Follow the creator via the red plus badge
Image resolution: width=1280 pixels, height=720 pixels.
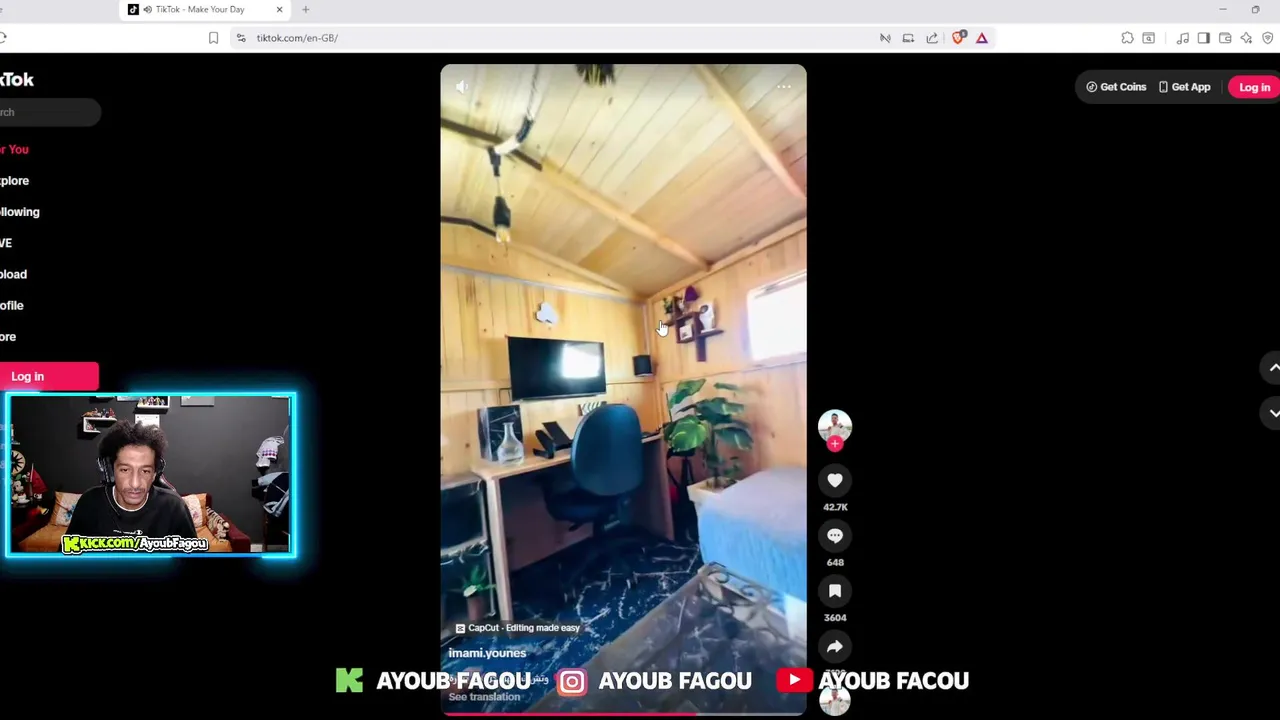835,444
